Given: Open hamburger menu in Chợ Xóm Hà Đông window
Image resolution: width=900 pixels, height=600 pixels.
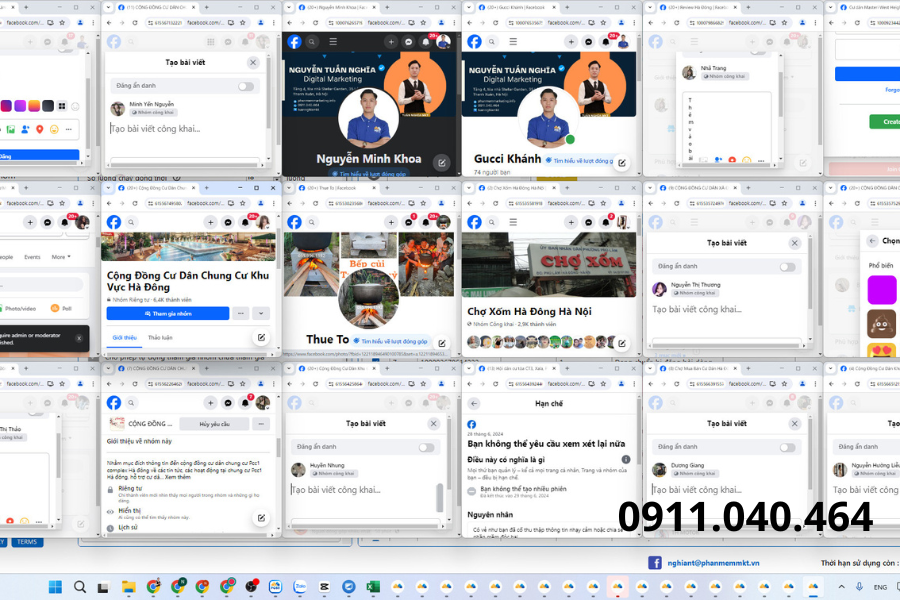Looking at the screenshot, I should click(513, 222).
